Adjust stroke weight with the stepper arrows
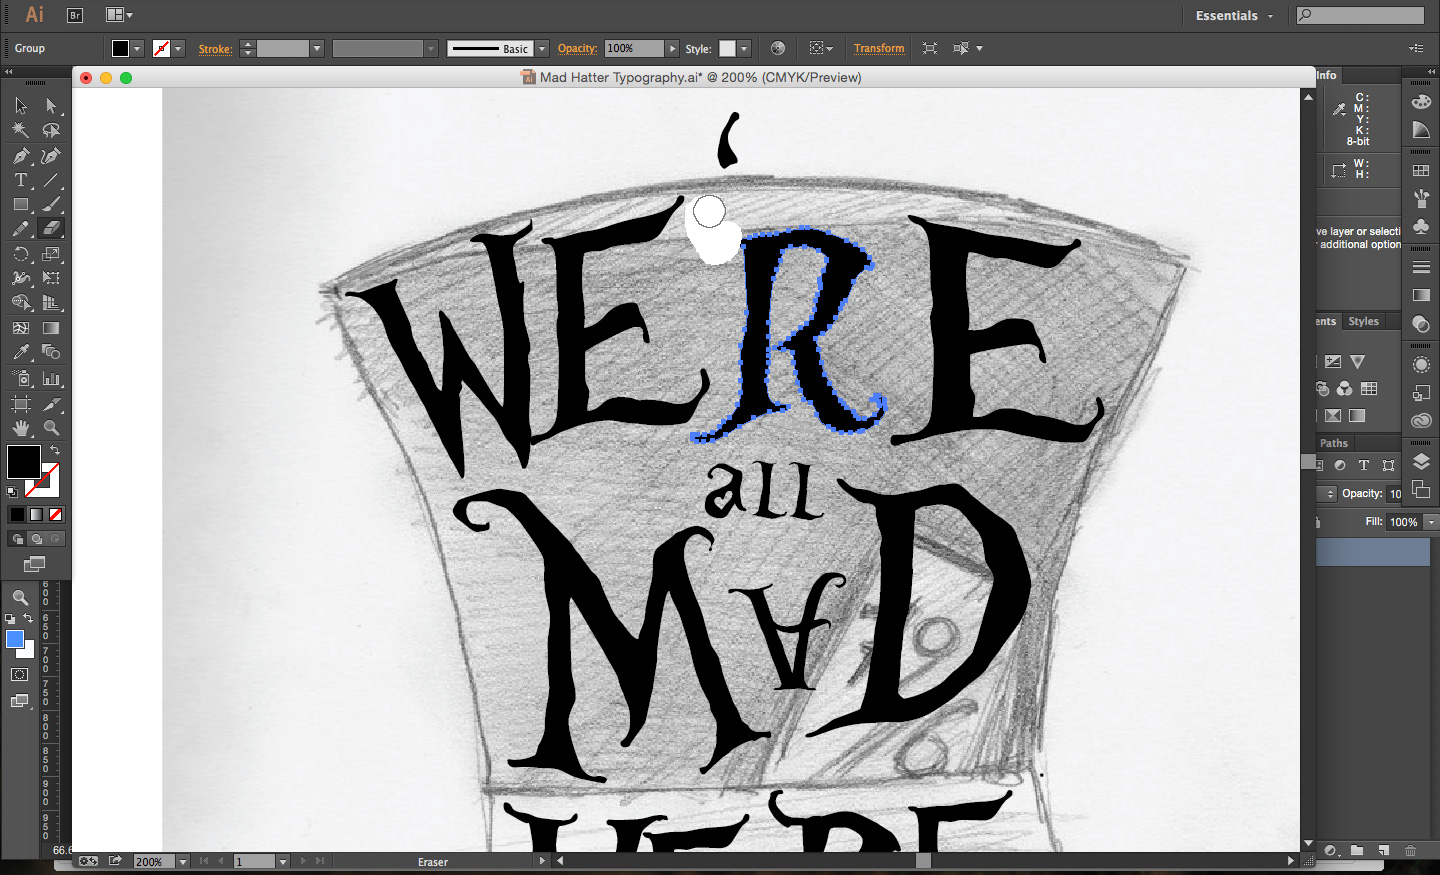The image size is (1440, 875). [x=248, y=48]
